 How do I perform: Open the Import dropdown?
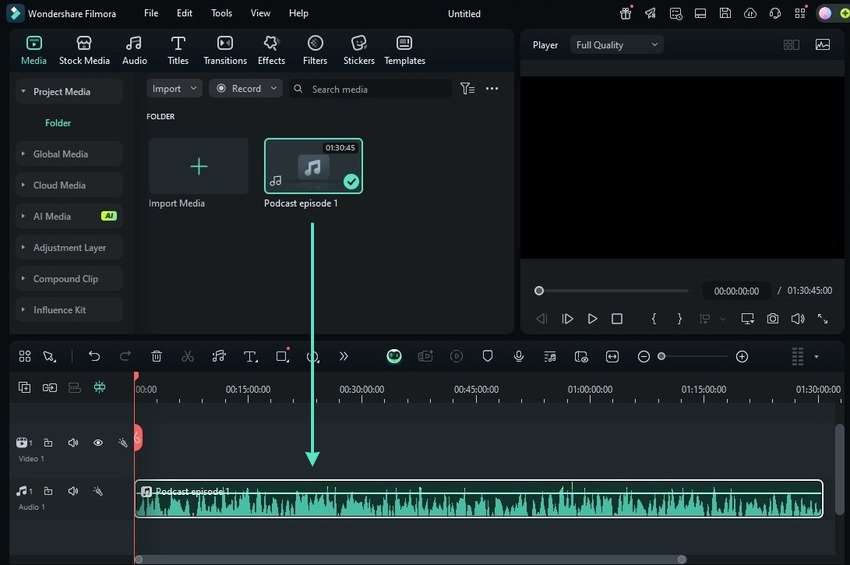(174, 88)
